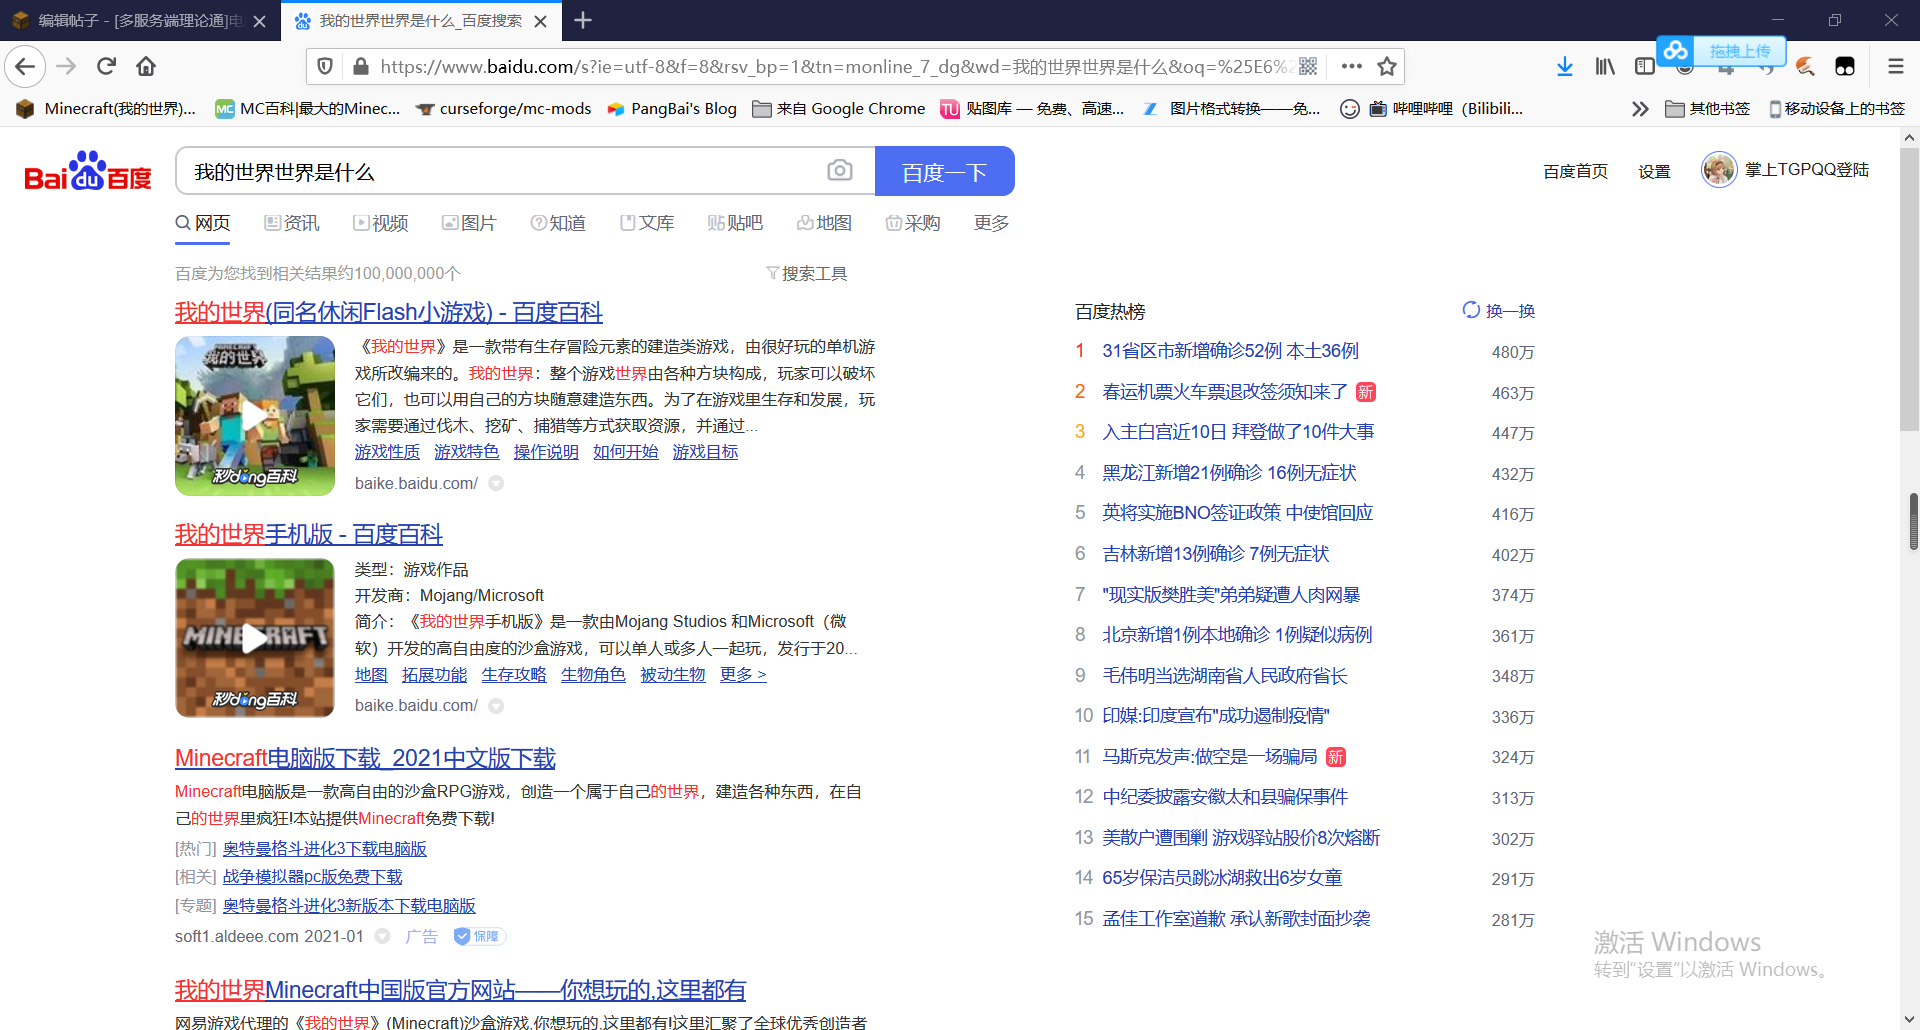Open the Firefox library icon
Screen dimensions: 1920x1030
click(x=1605, y=67)
